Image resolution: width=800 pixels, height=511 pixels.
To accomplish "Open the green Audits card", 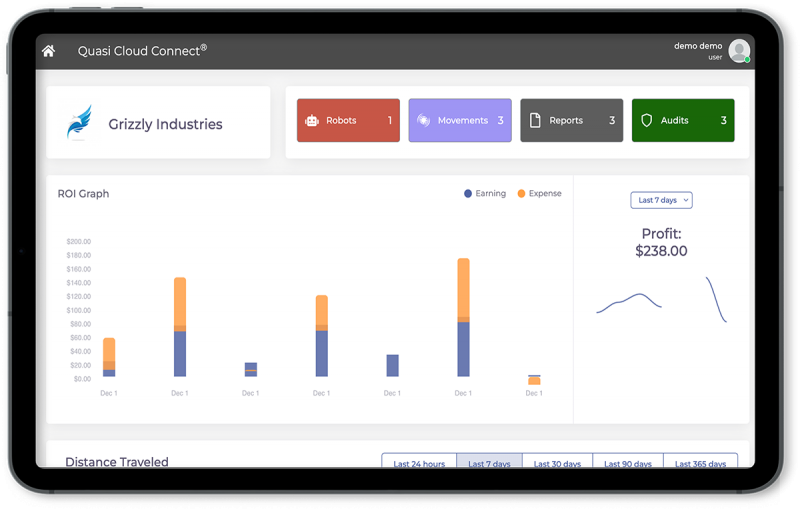I will point(683,121).
